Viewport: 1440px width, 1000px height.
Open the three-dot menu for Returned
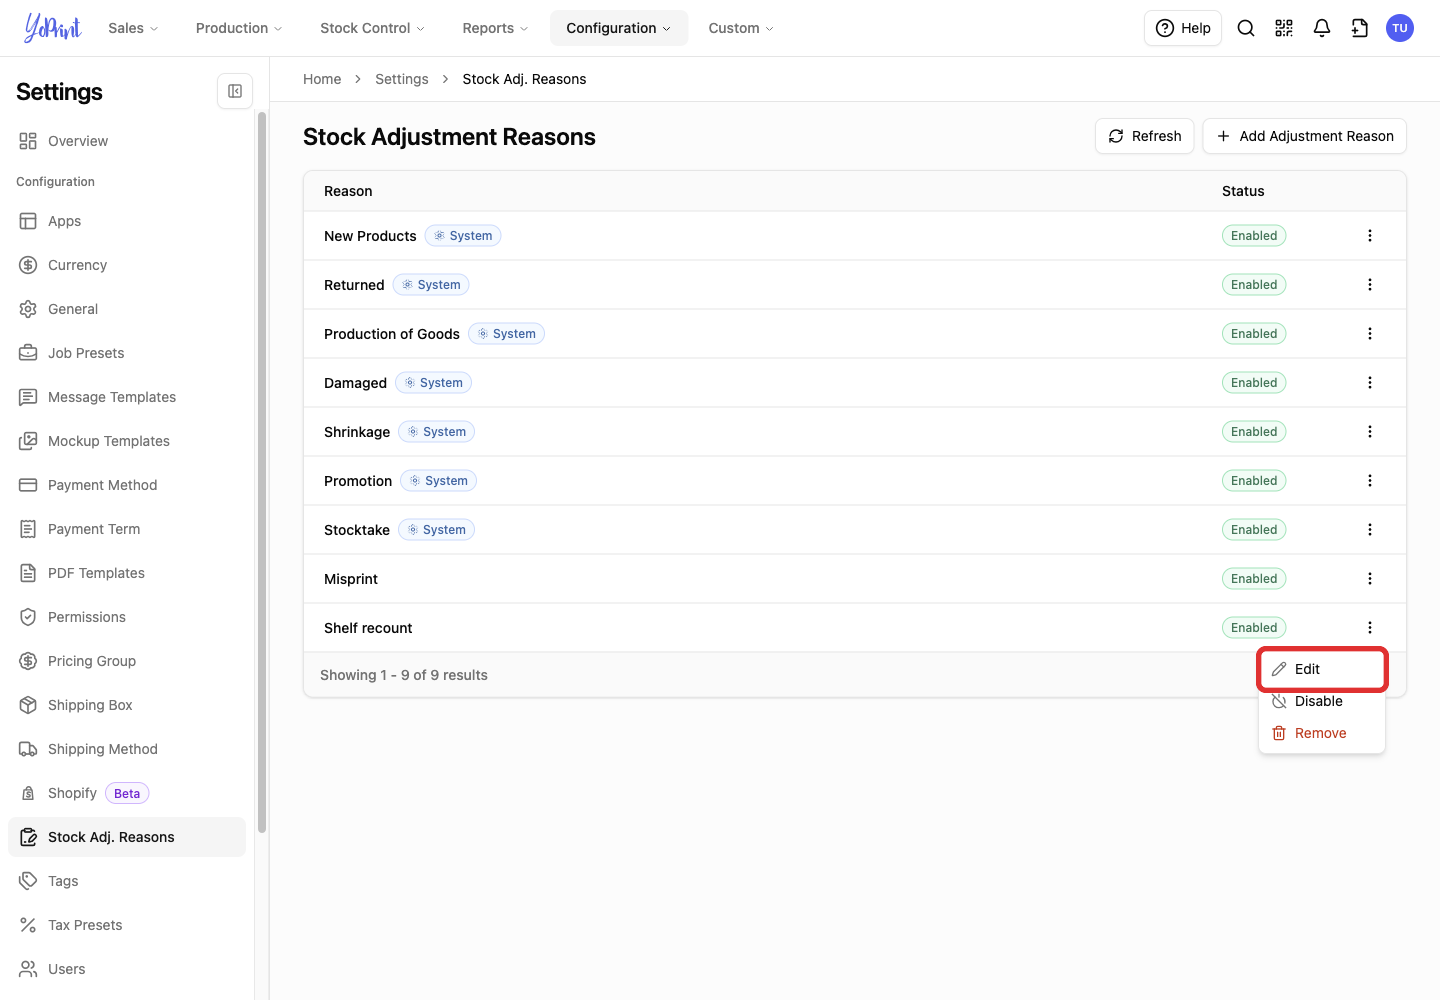(x=1370, y=285)
